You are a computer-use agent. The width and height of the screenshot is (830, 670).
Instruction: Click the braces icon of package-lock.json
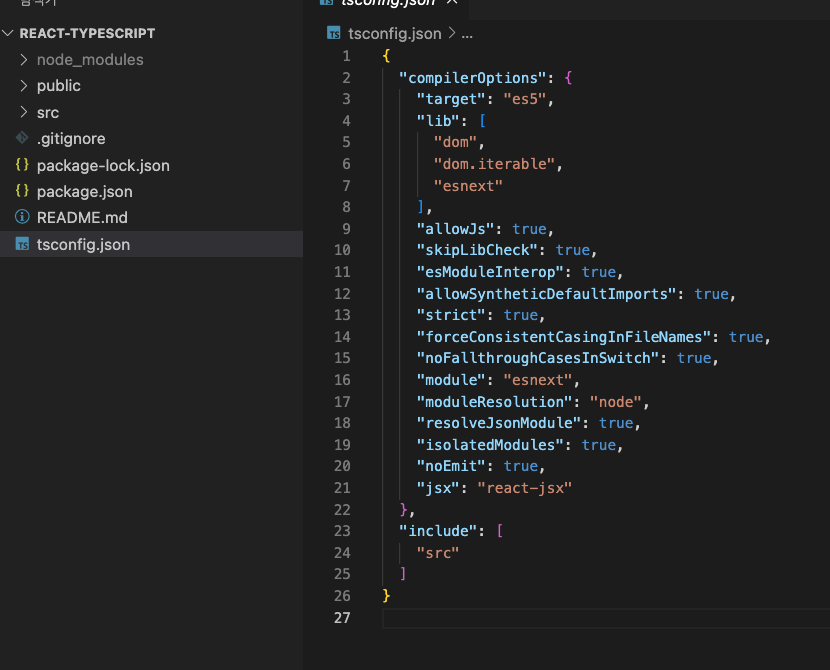(x=22, y=165)
